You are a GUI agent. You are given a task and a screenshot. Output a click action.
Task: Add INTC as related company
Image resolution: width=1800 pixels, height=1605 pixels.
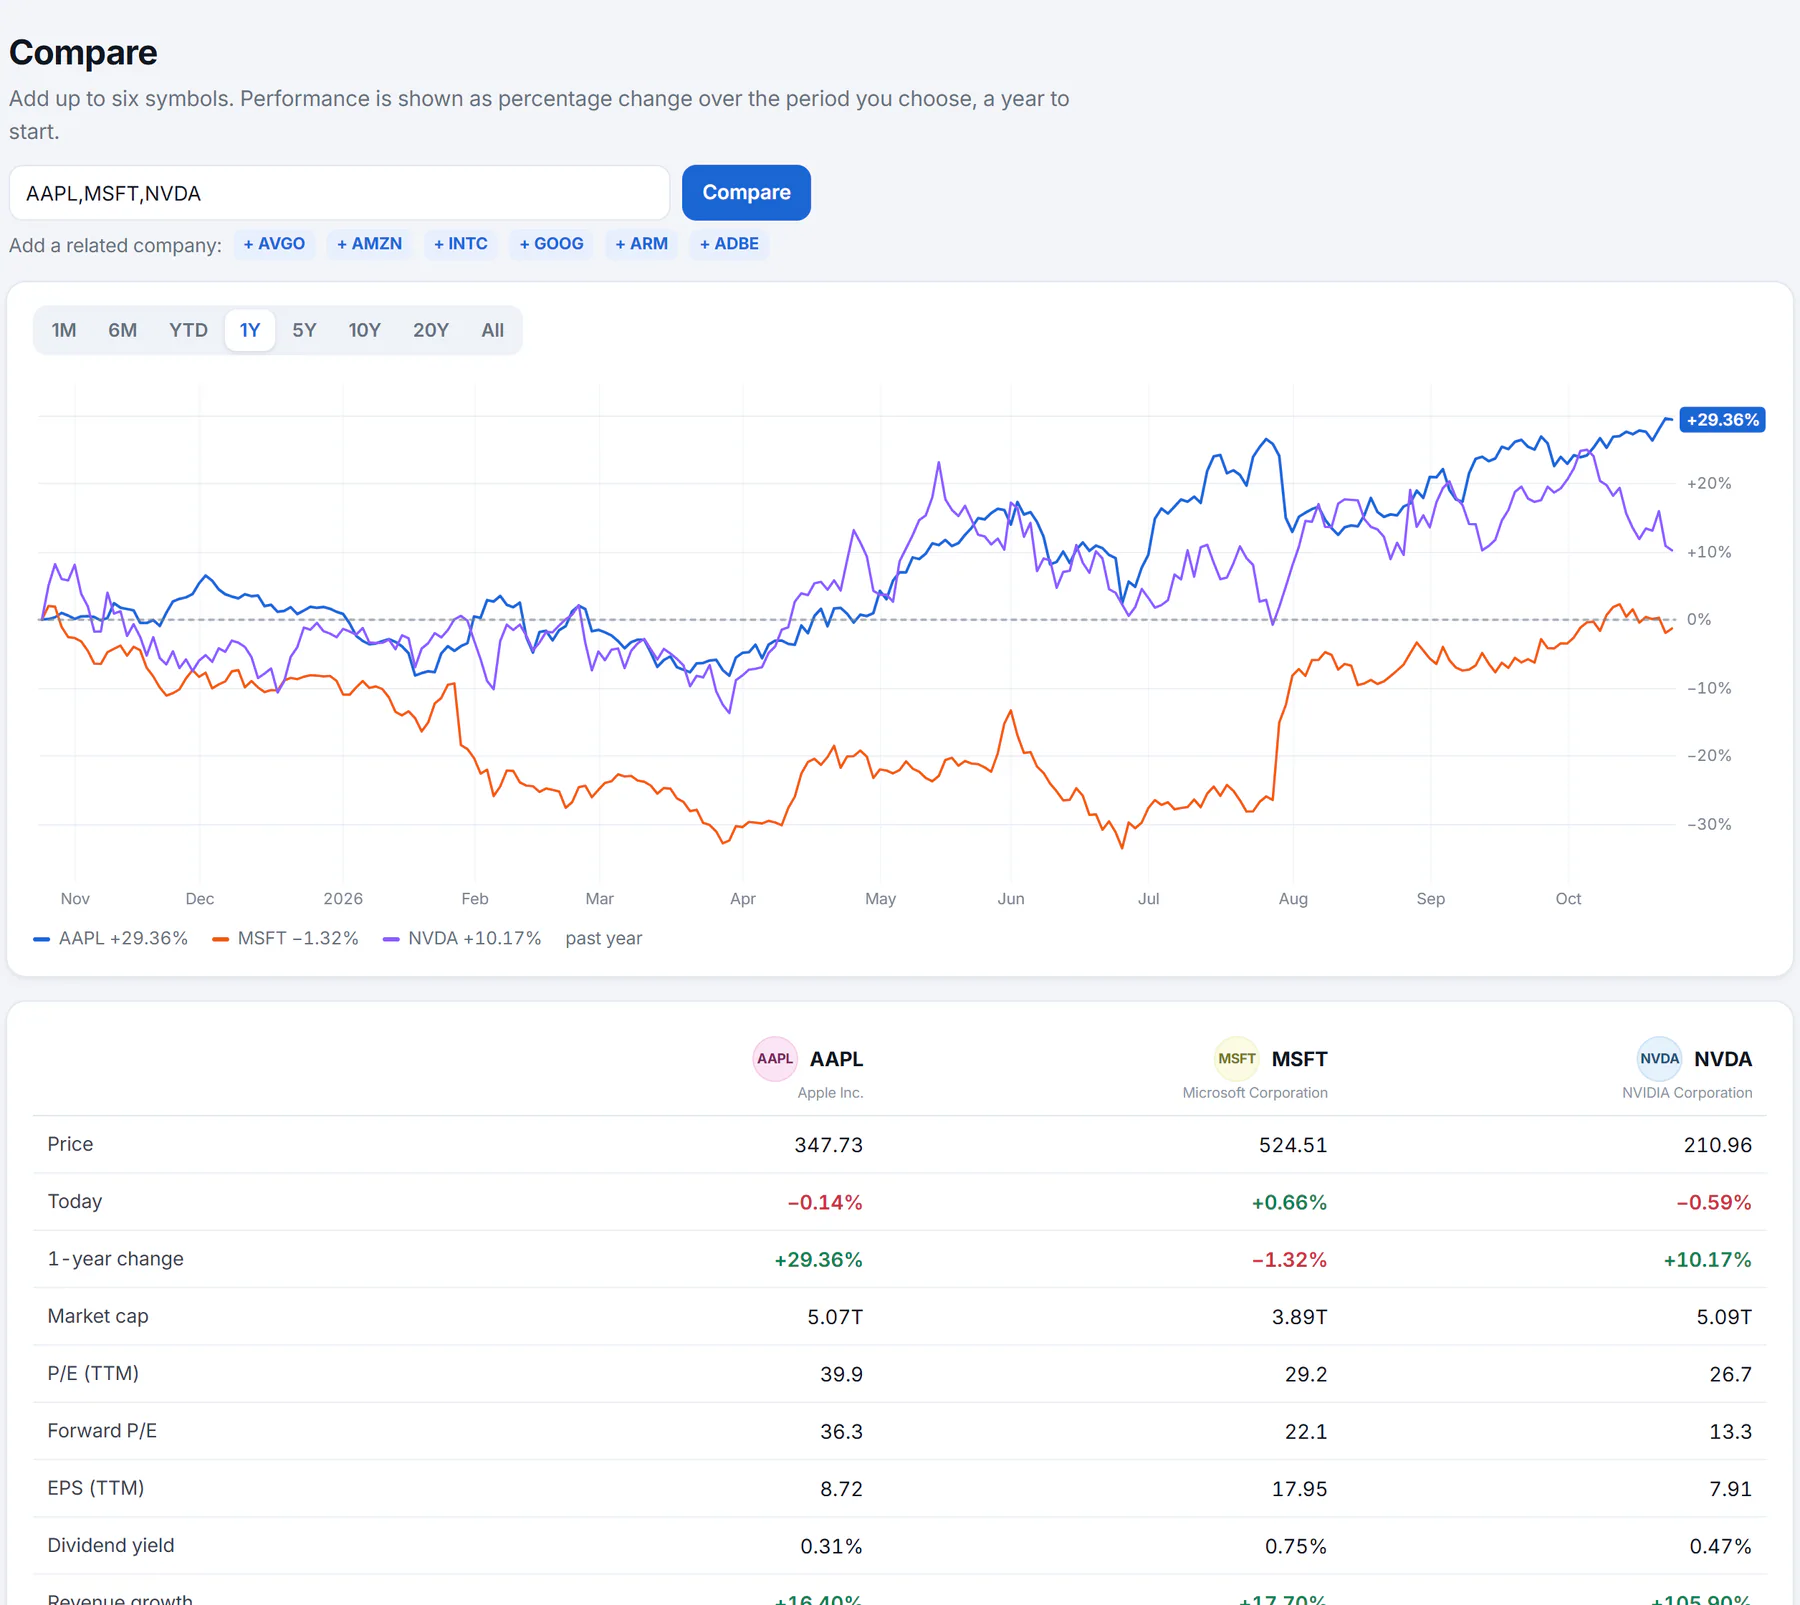461,244
